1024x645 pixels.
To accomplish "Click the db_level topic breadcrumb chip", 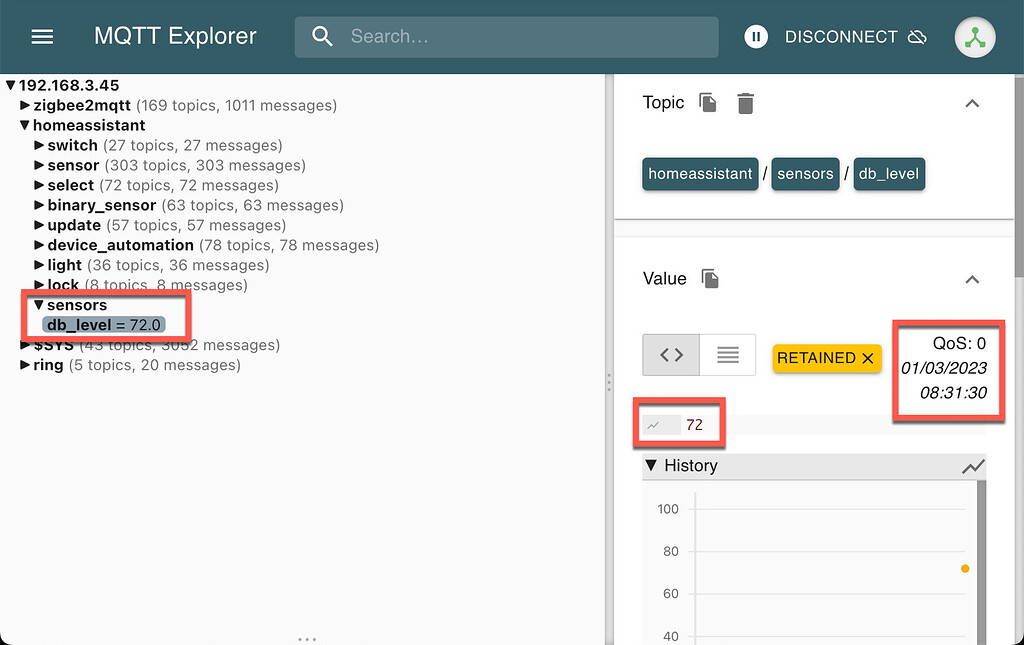I will click(889, 174).
